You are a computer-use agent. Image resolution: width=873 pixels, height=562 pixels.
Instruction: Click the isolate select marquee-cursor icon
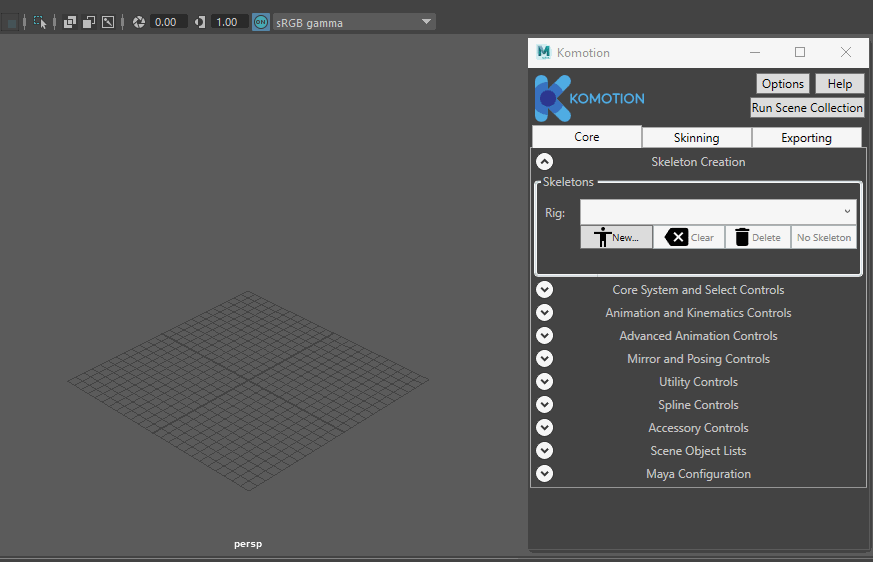click(x=40, y=22)
